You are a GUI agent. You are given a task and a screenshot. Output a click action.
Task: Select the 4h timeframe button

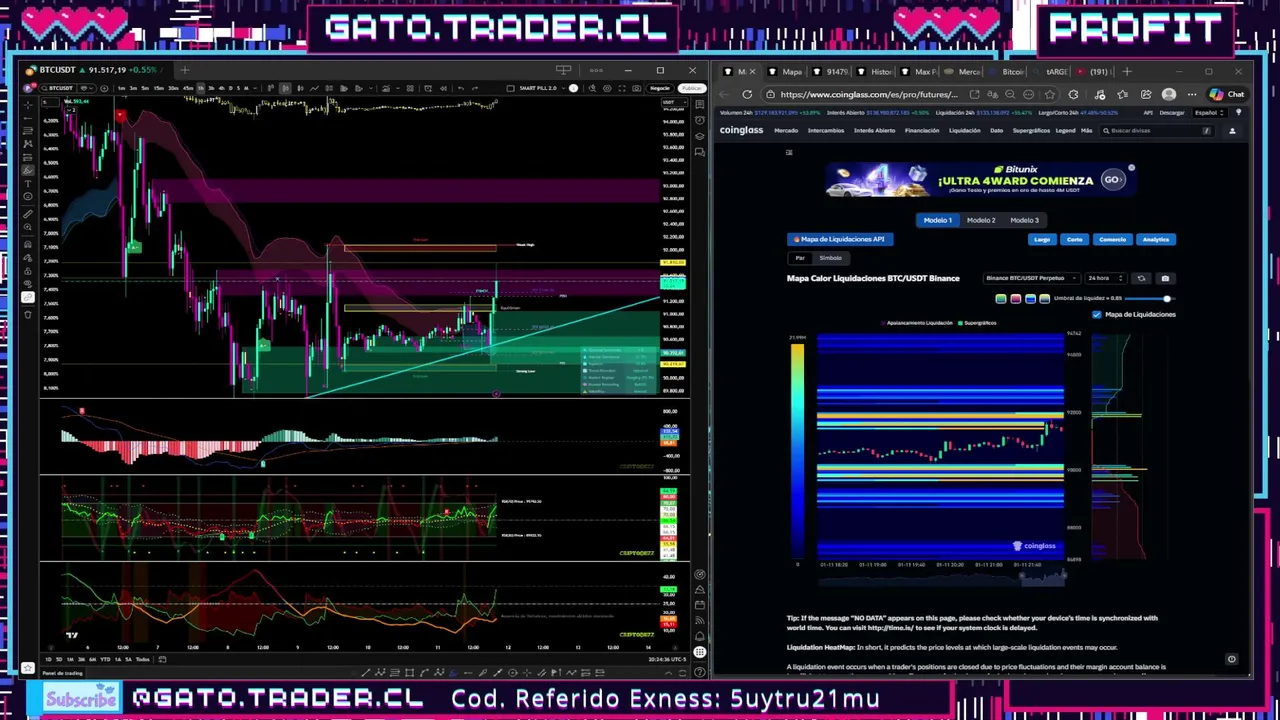pos(221,88)
